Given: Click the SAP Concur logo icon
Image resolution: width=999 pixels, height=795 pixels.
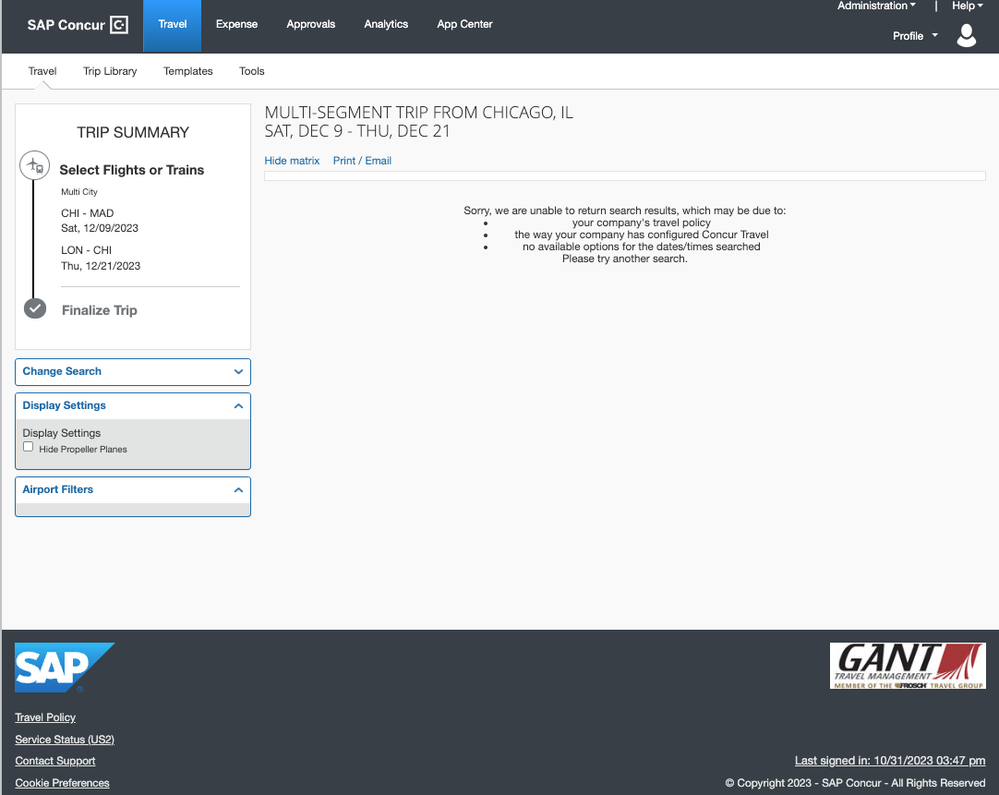Looking at the screenshot, I should pos(119,25).
